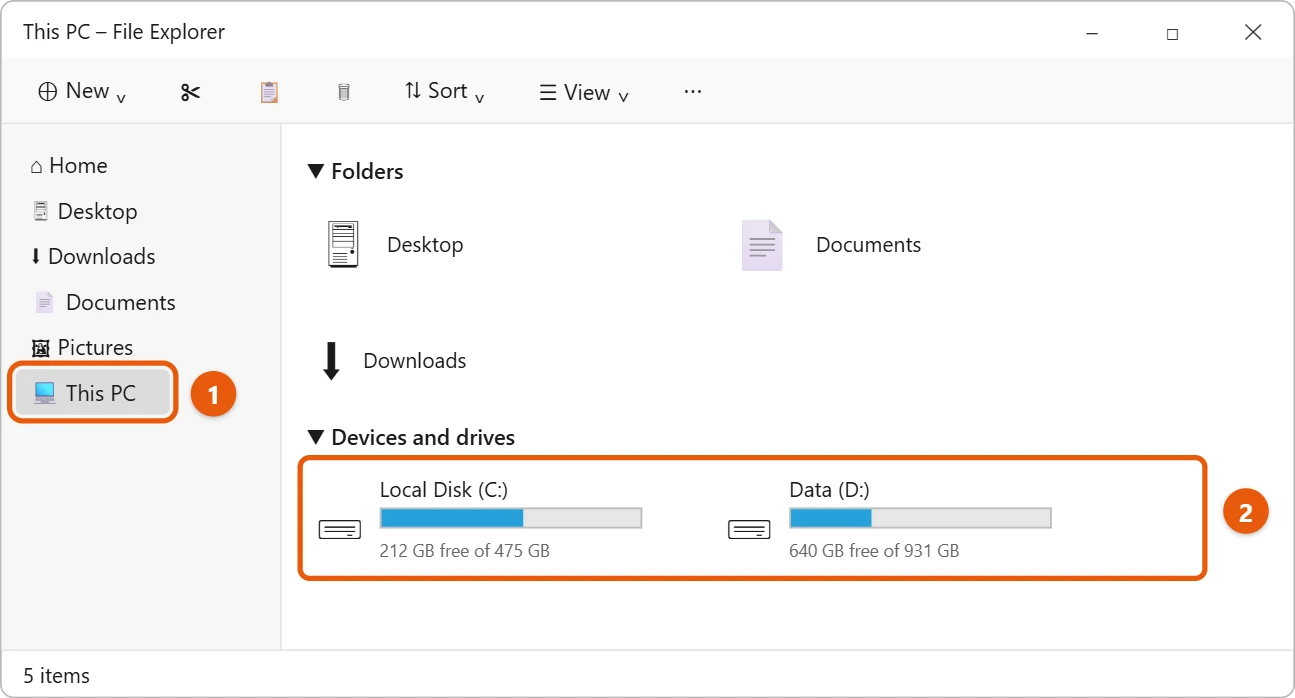Open Pictures label in the navigation pane
Screen dimensions: 1295x698
(95, 348)
